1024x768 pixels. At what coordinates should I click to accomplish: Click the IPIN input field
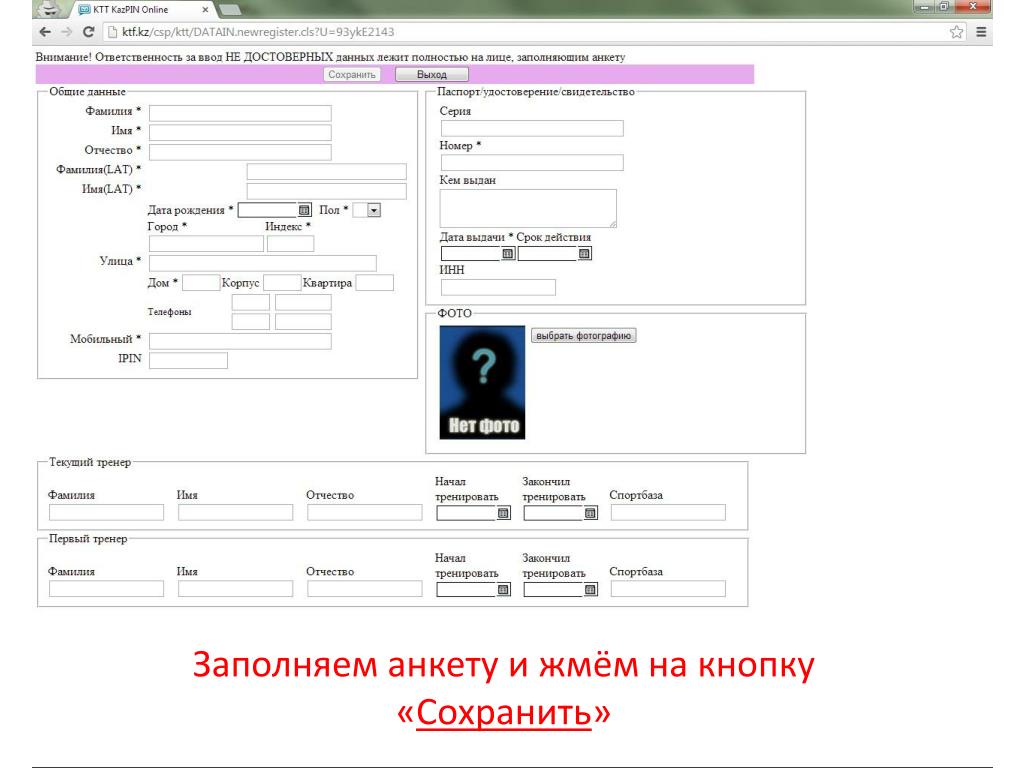pyautogui.click(x=189, y=360)
